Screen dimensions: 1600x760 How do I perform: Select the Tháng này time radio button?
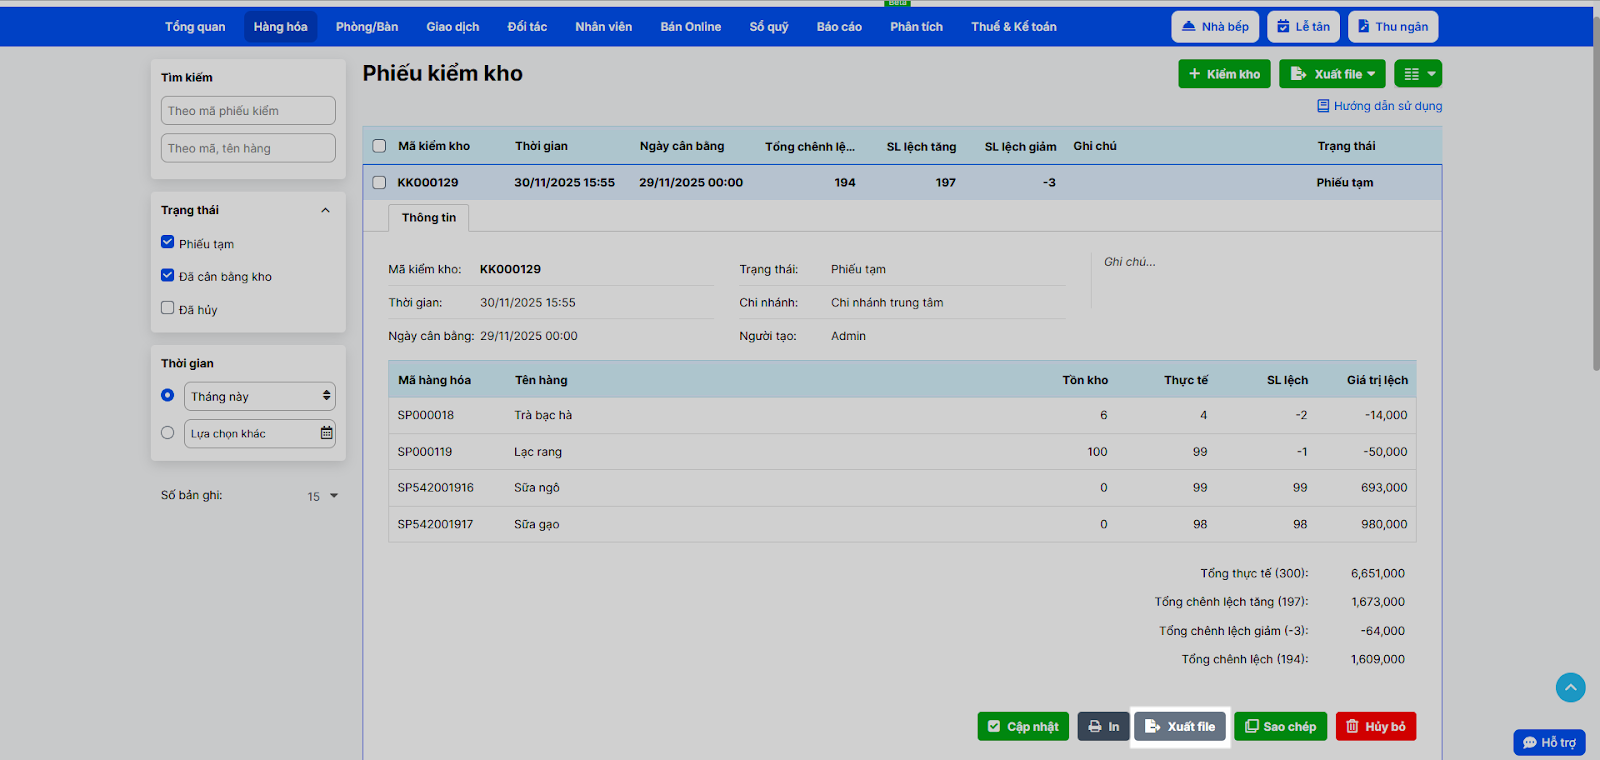click(168, 395)
